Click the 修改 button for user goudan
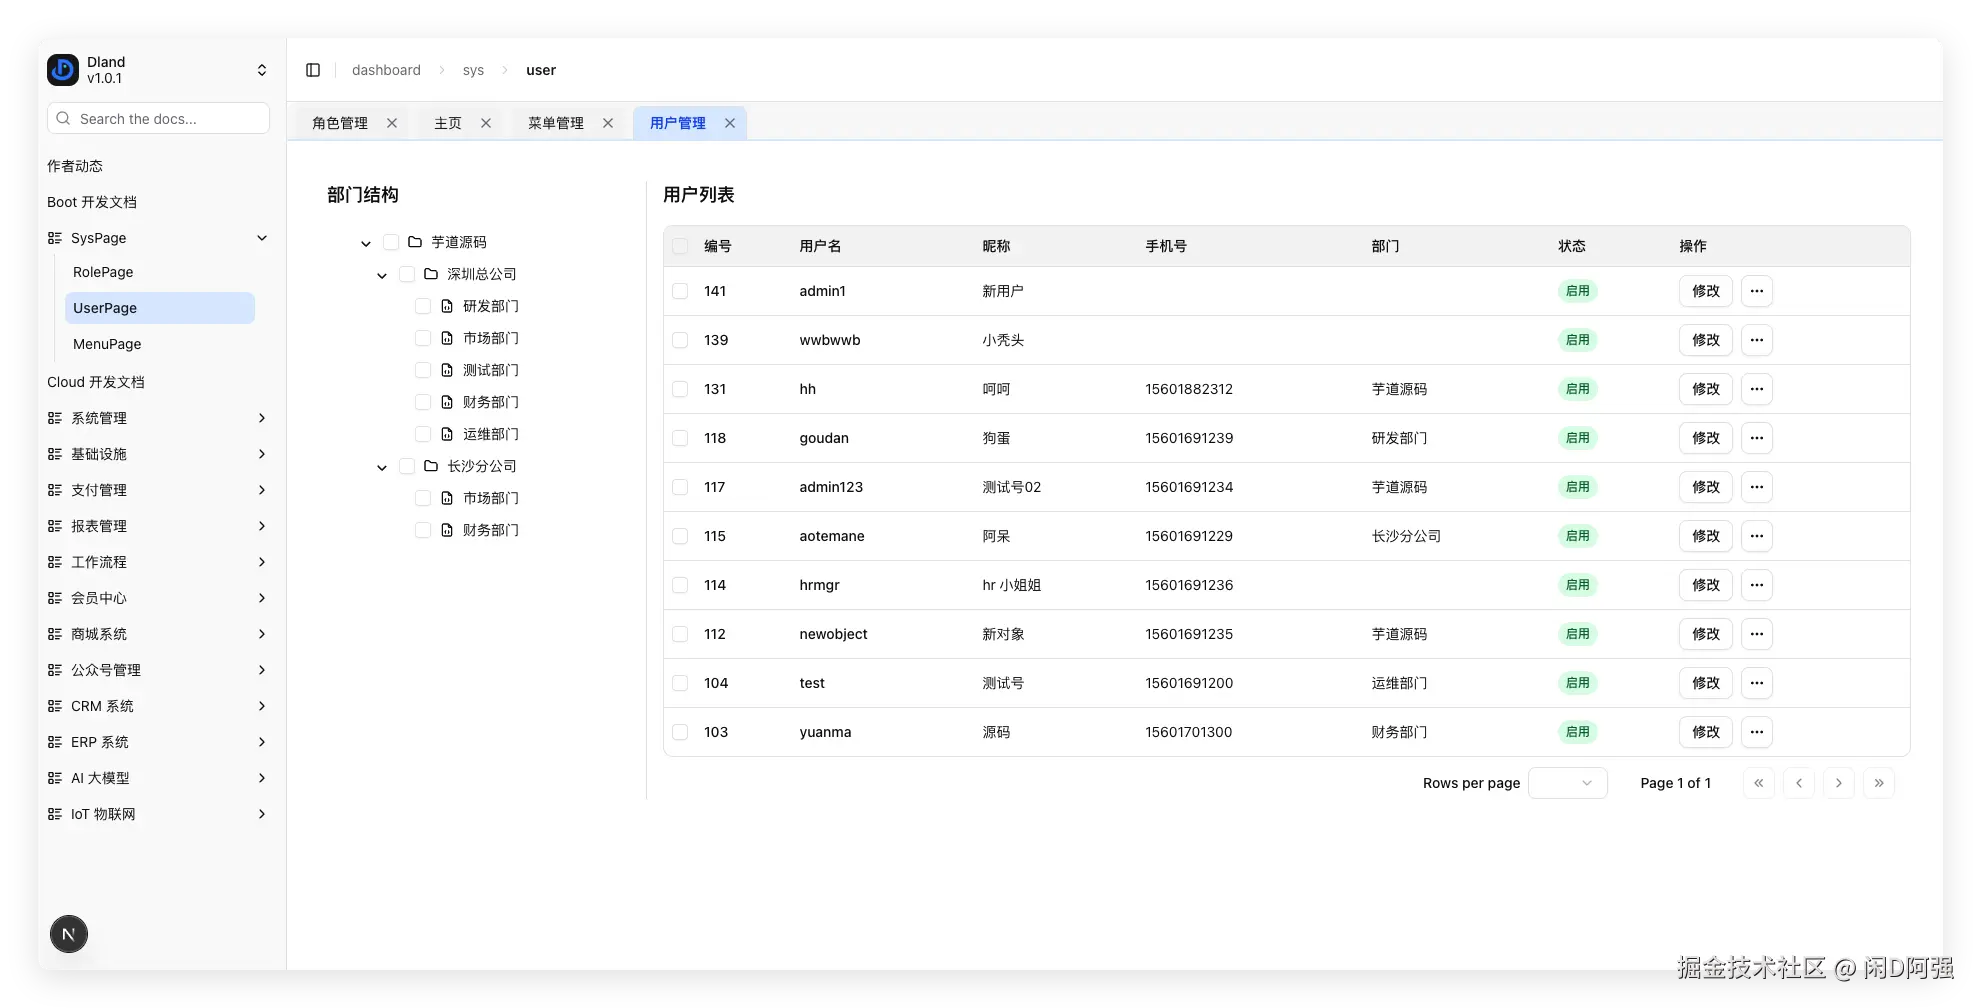 [1705, 438]
